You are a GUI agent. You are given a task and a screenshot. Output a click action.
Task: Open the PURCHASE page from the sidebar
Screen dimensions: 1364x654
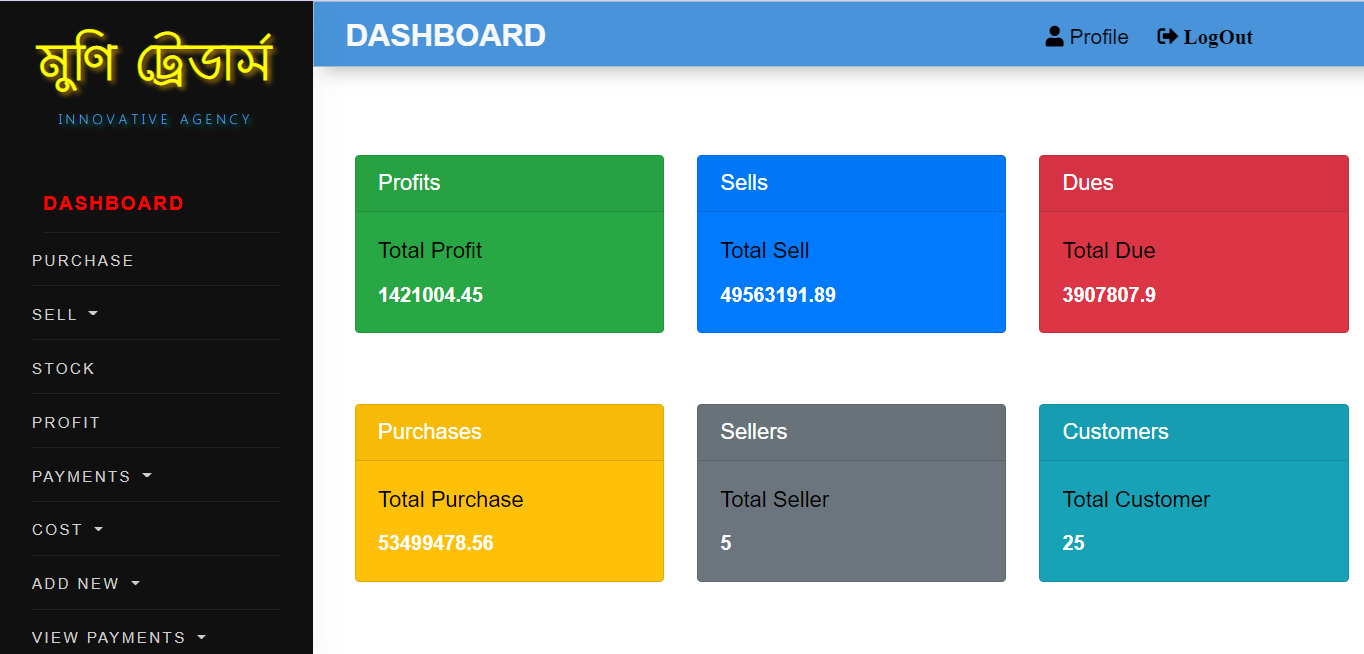point(83,260)
